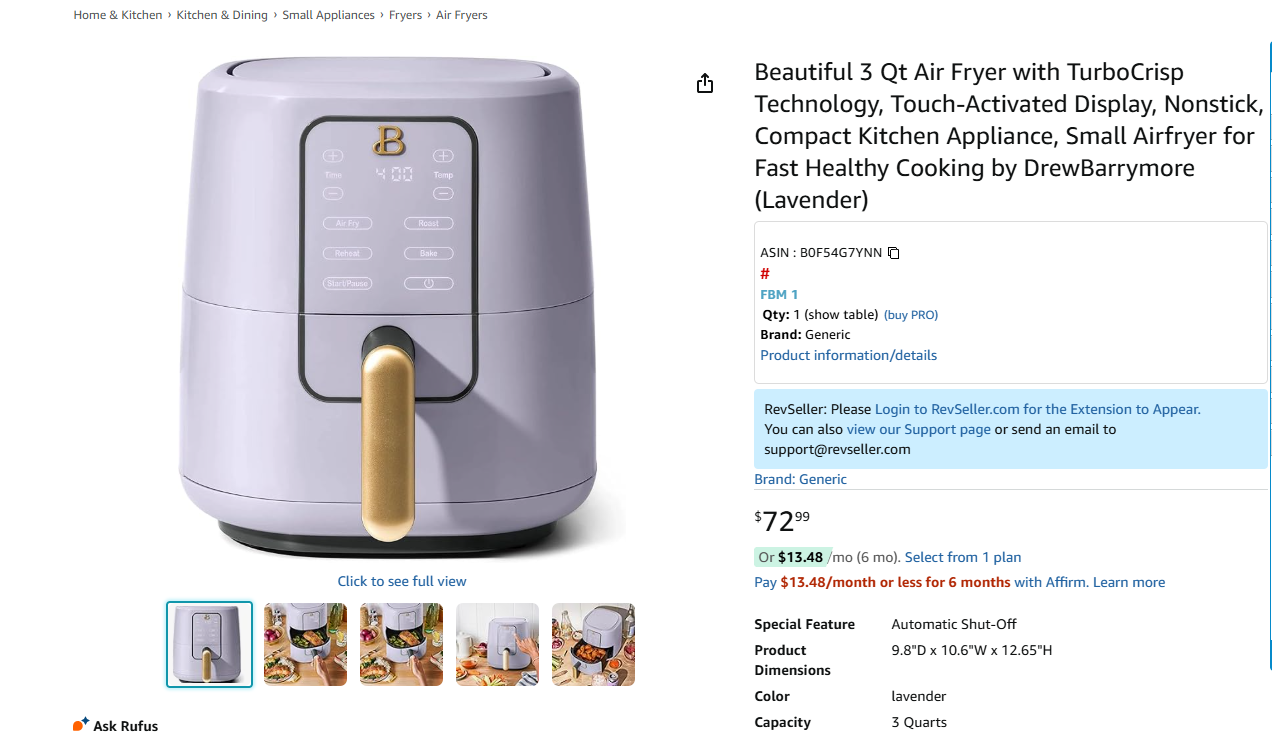Select the second thumbnail with food basket

[305, 645]
